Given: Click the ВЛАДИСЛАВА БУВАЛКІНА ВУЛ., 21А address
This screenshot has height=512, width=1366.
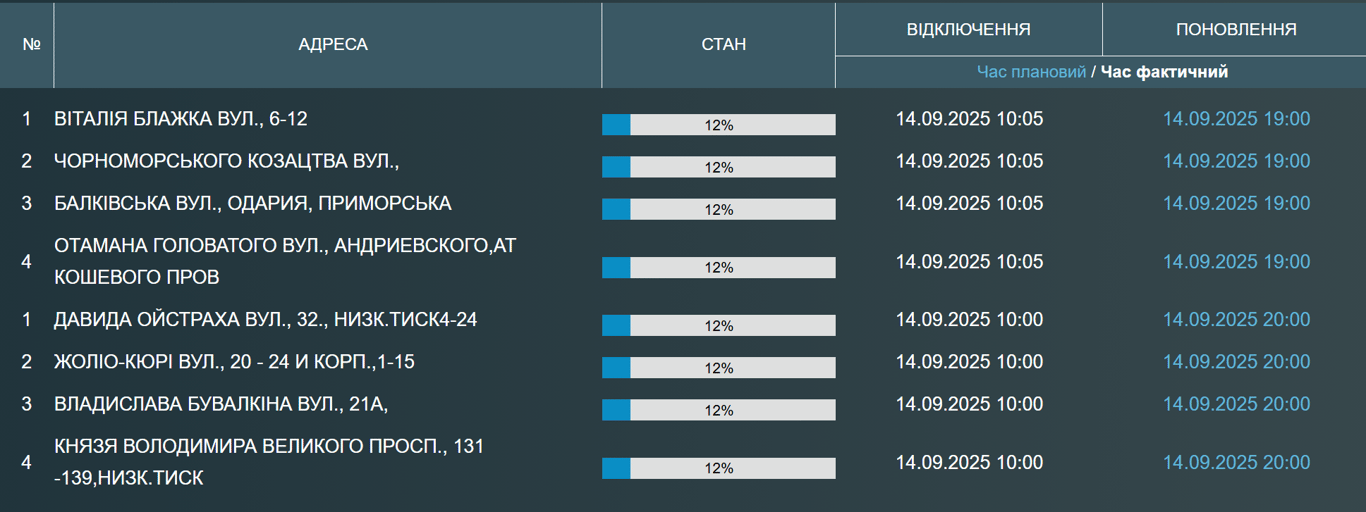Looking at the screenshot, I should coord(221,404).
